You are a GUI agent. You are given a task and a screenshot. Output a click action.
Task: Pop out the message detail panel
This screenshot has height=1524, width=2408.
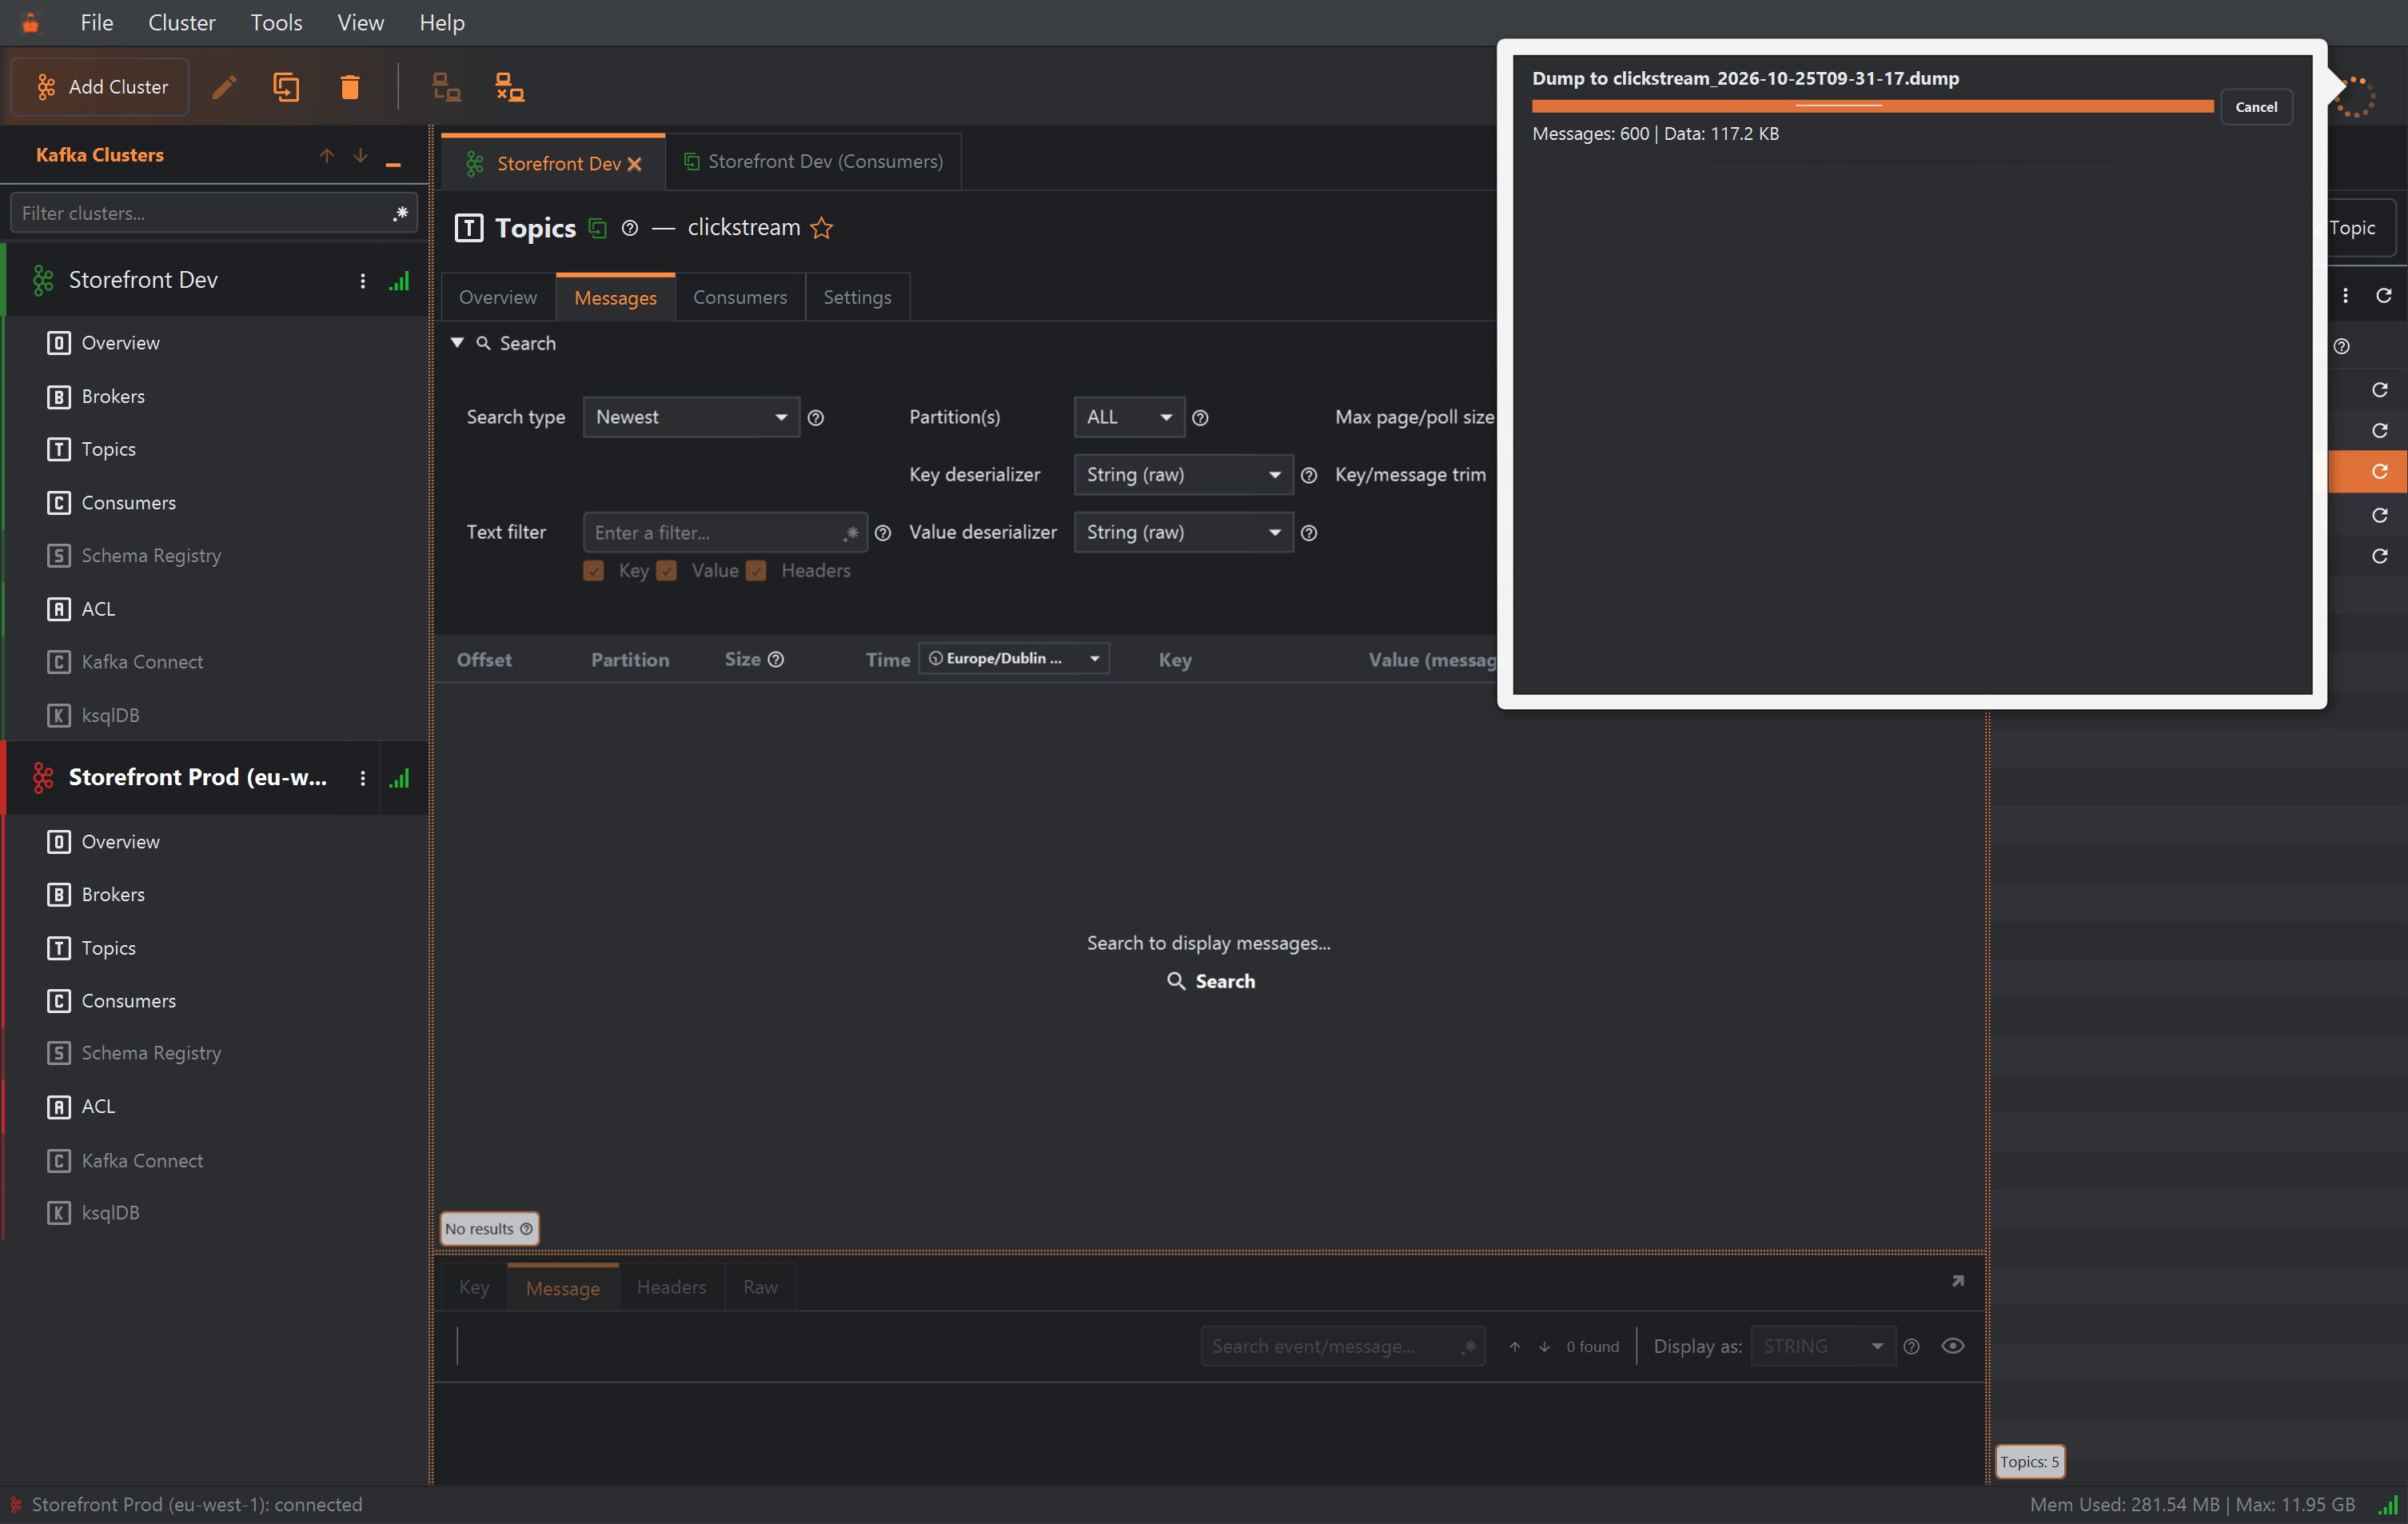1957,1281
